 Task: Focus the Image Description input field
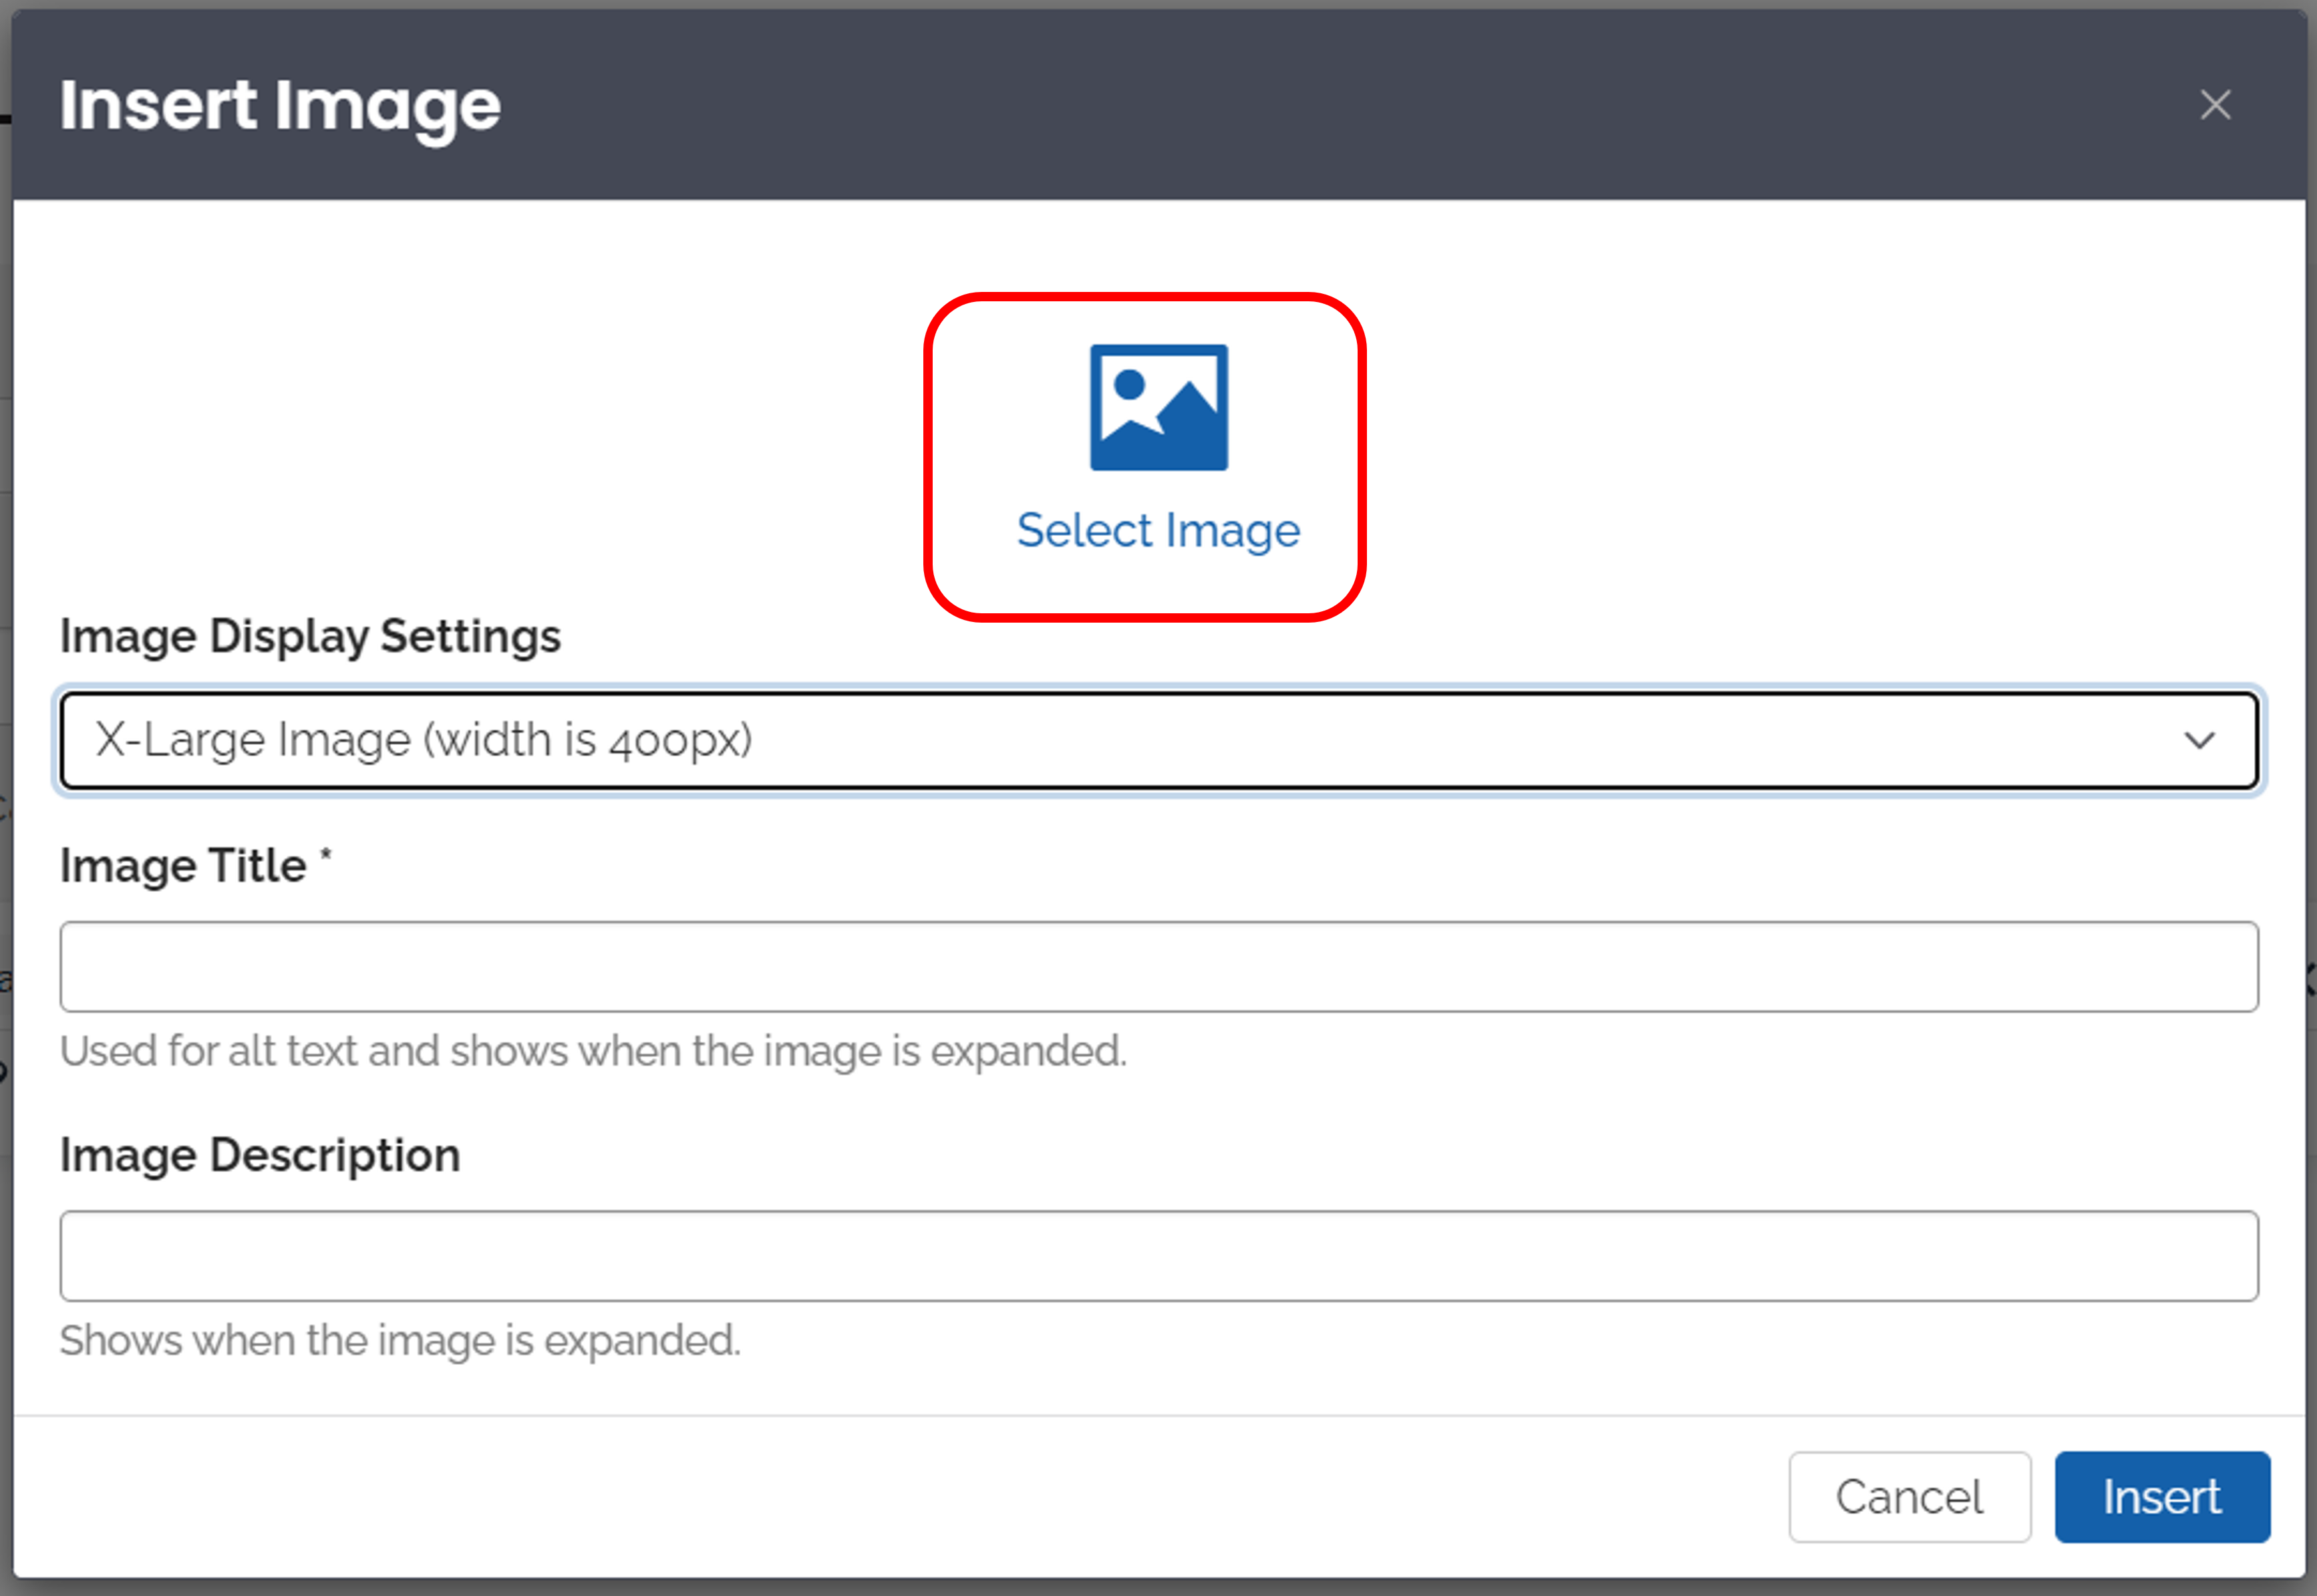pos(1158,1255)
